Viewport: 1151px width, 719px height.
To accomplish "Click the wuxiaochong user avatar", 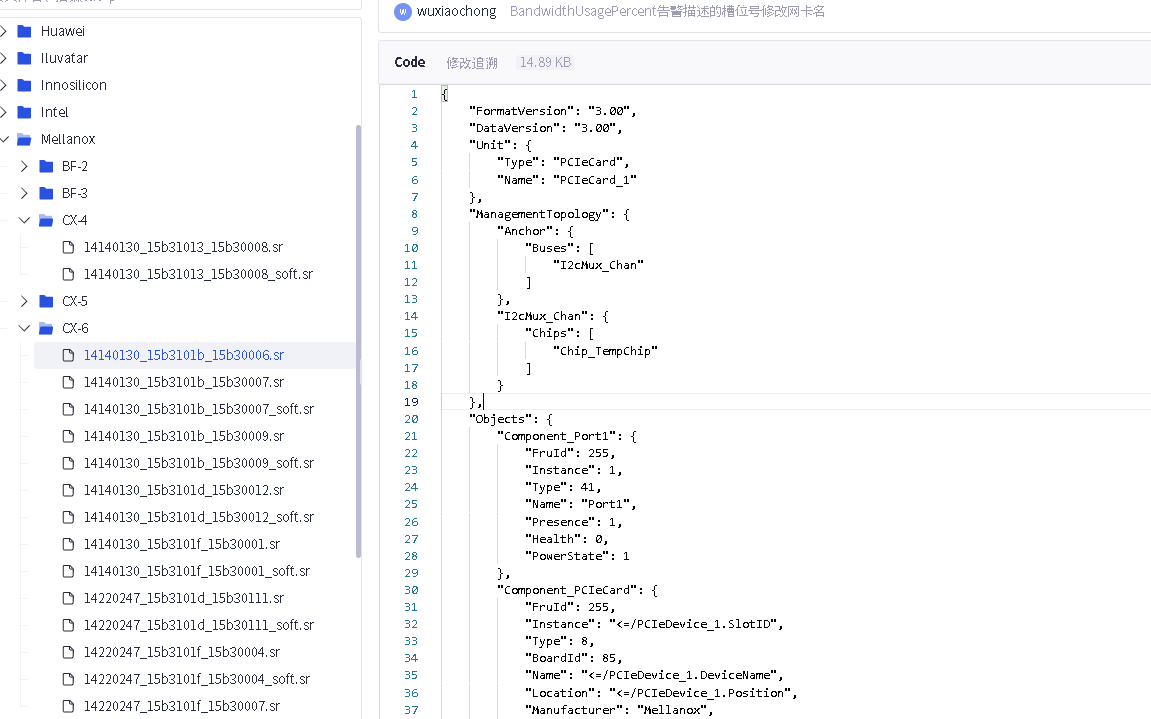I will pos(403,12).
